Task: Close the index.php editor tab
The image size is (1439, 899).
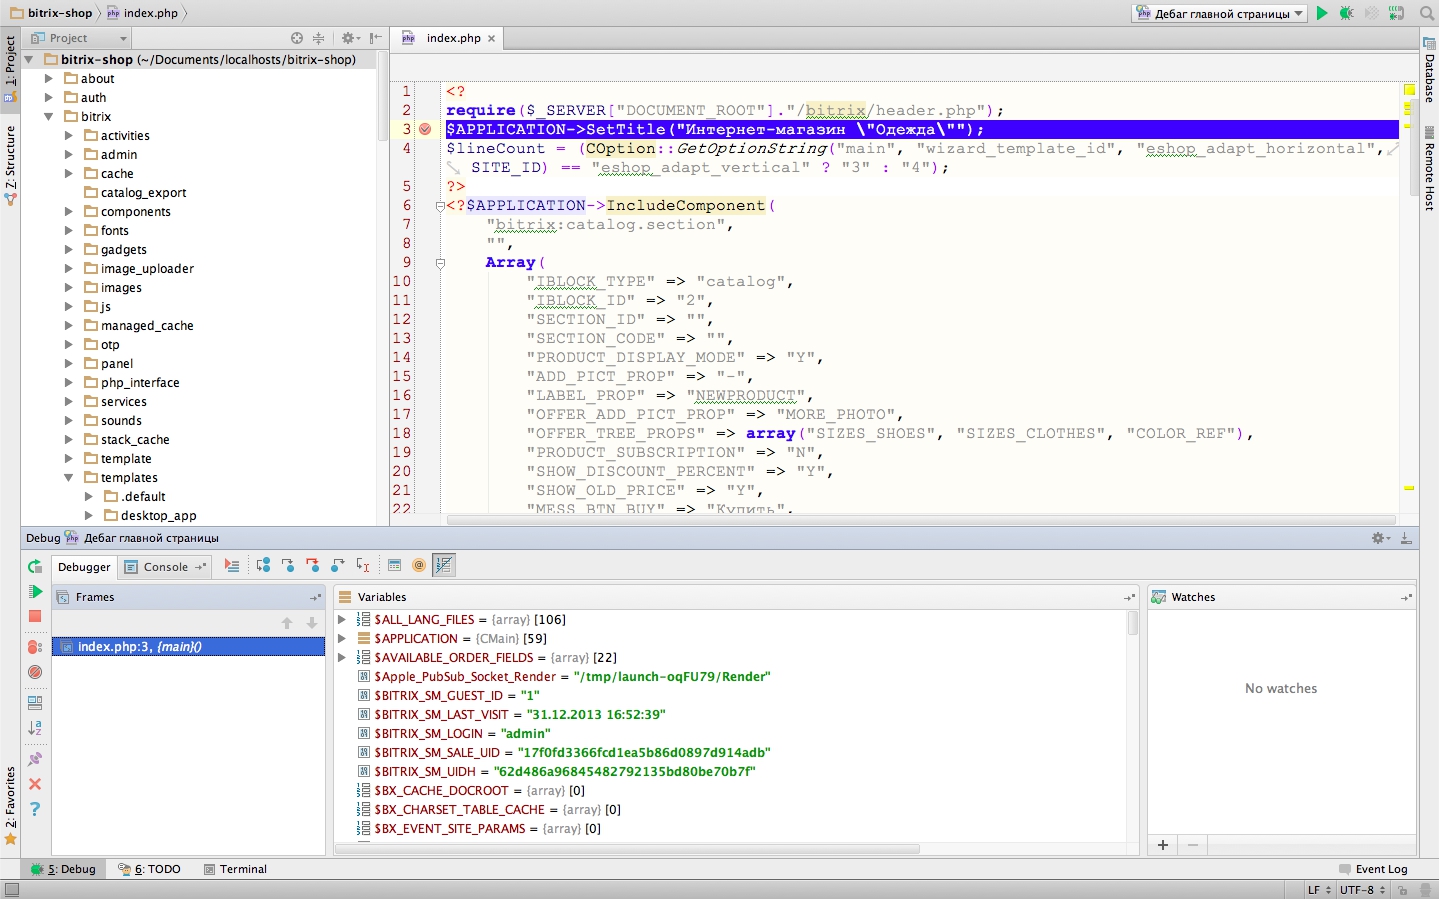Action: (491, 39)
